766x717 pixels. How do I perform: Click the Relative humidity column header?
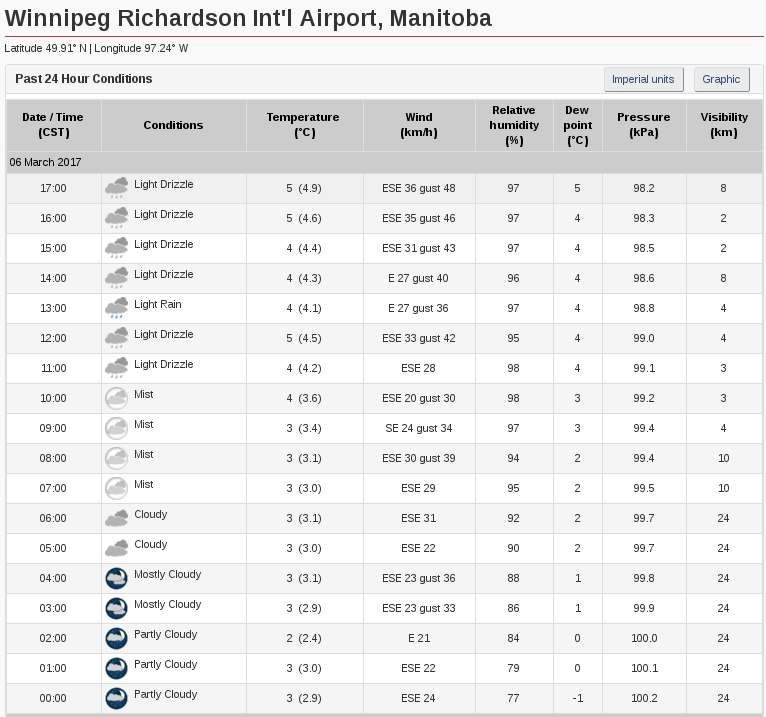click(x=514, y=125)
